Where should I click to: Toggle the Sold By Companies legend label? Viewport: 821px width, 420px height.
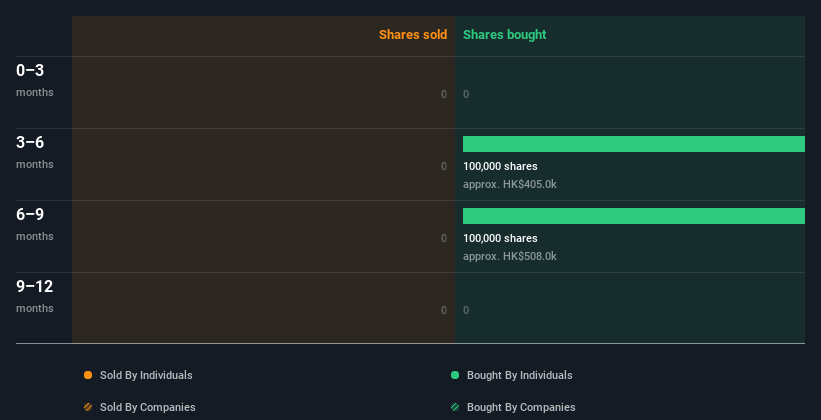coord(148,407)
